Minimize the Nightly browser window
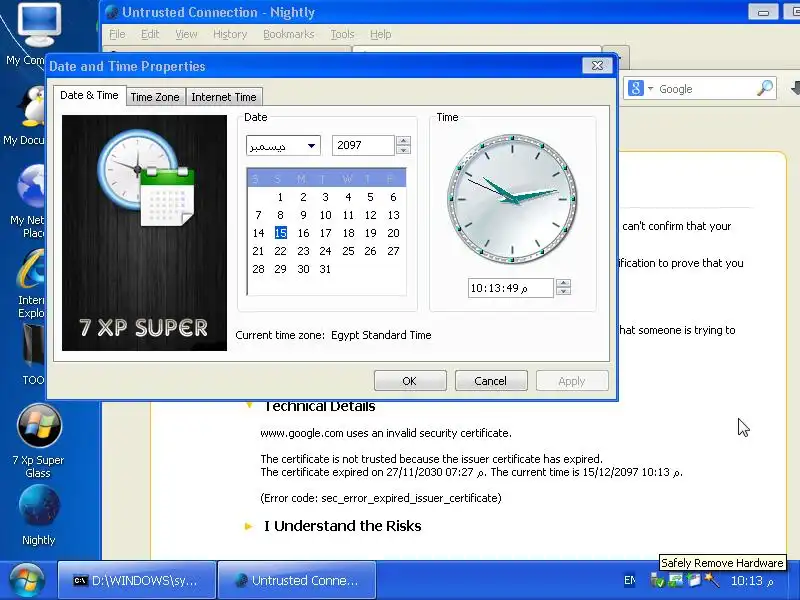Viewport: 800px width, 600px height. [763, 12]
